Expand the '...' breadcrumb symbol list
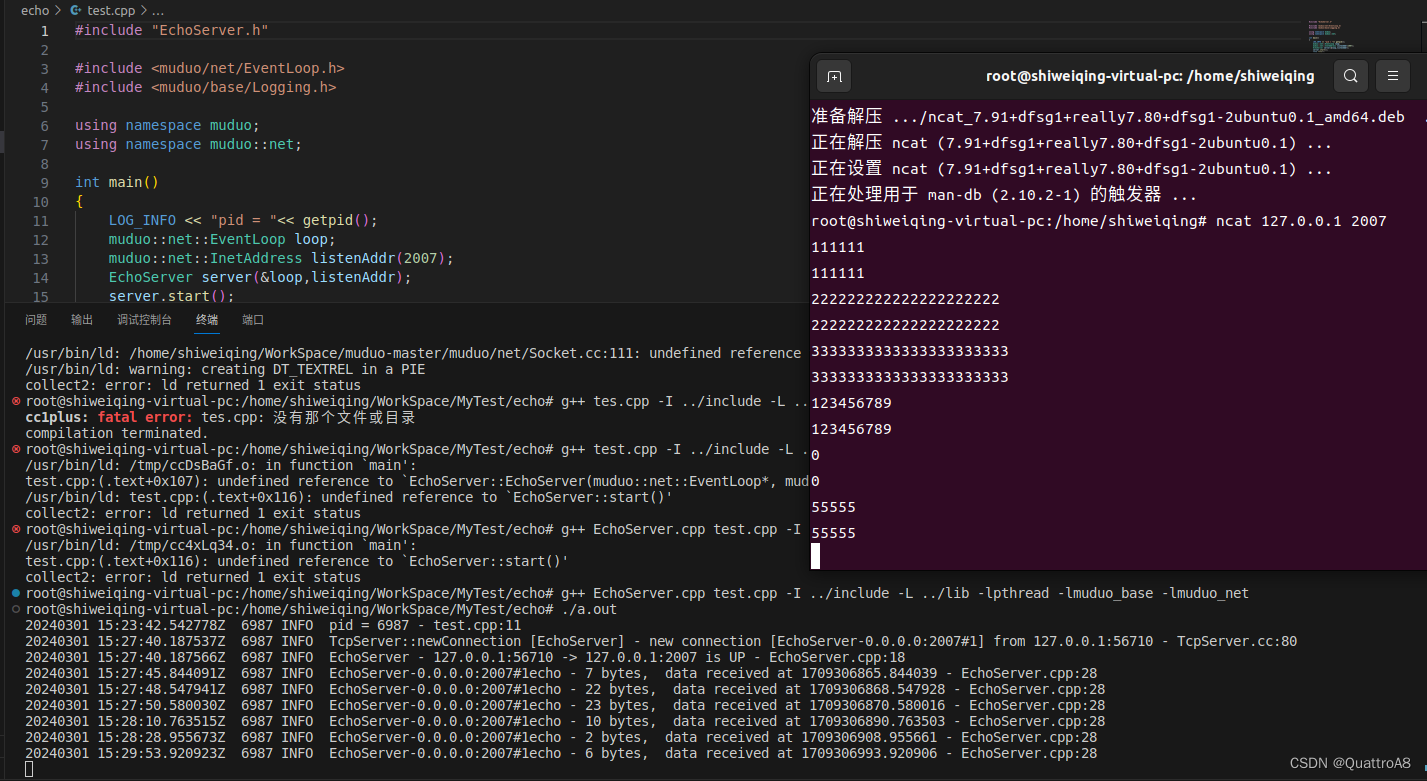The image size is (1427, 781). point(158,10)
